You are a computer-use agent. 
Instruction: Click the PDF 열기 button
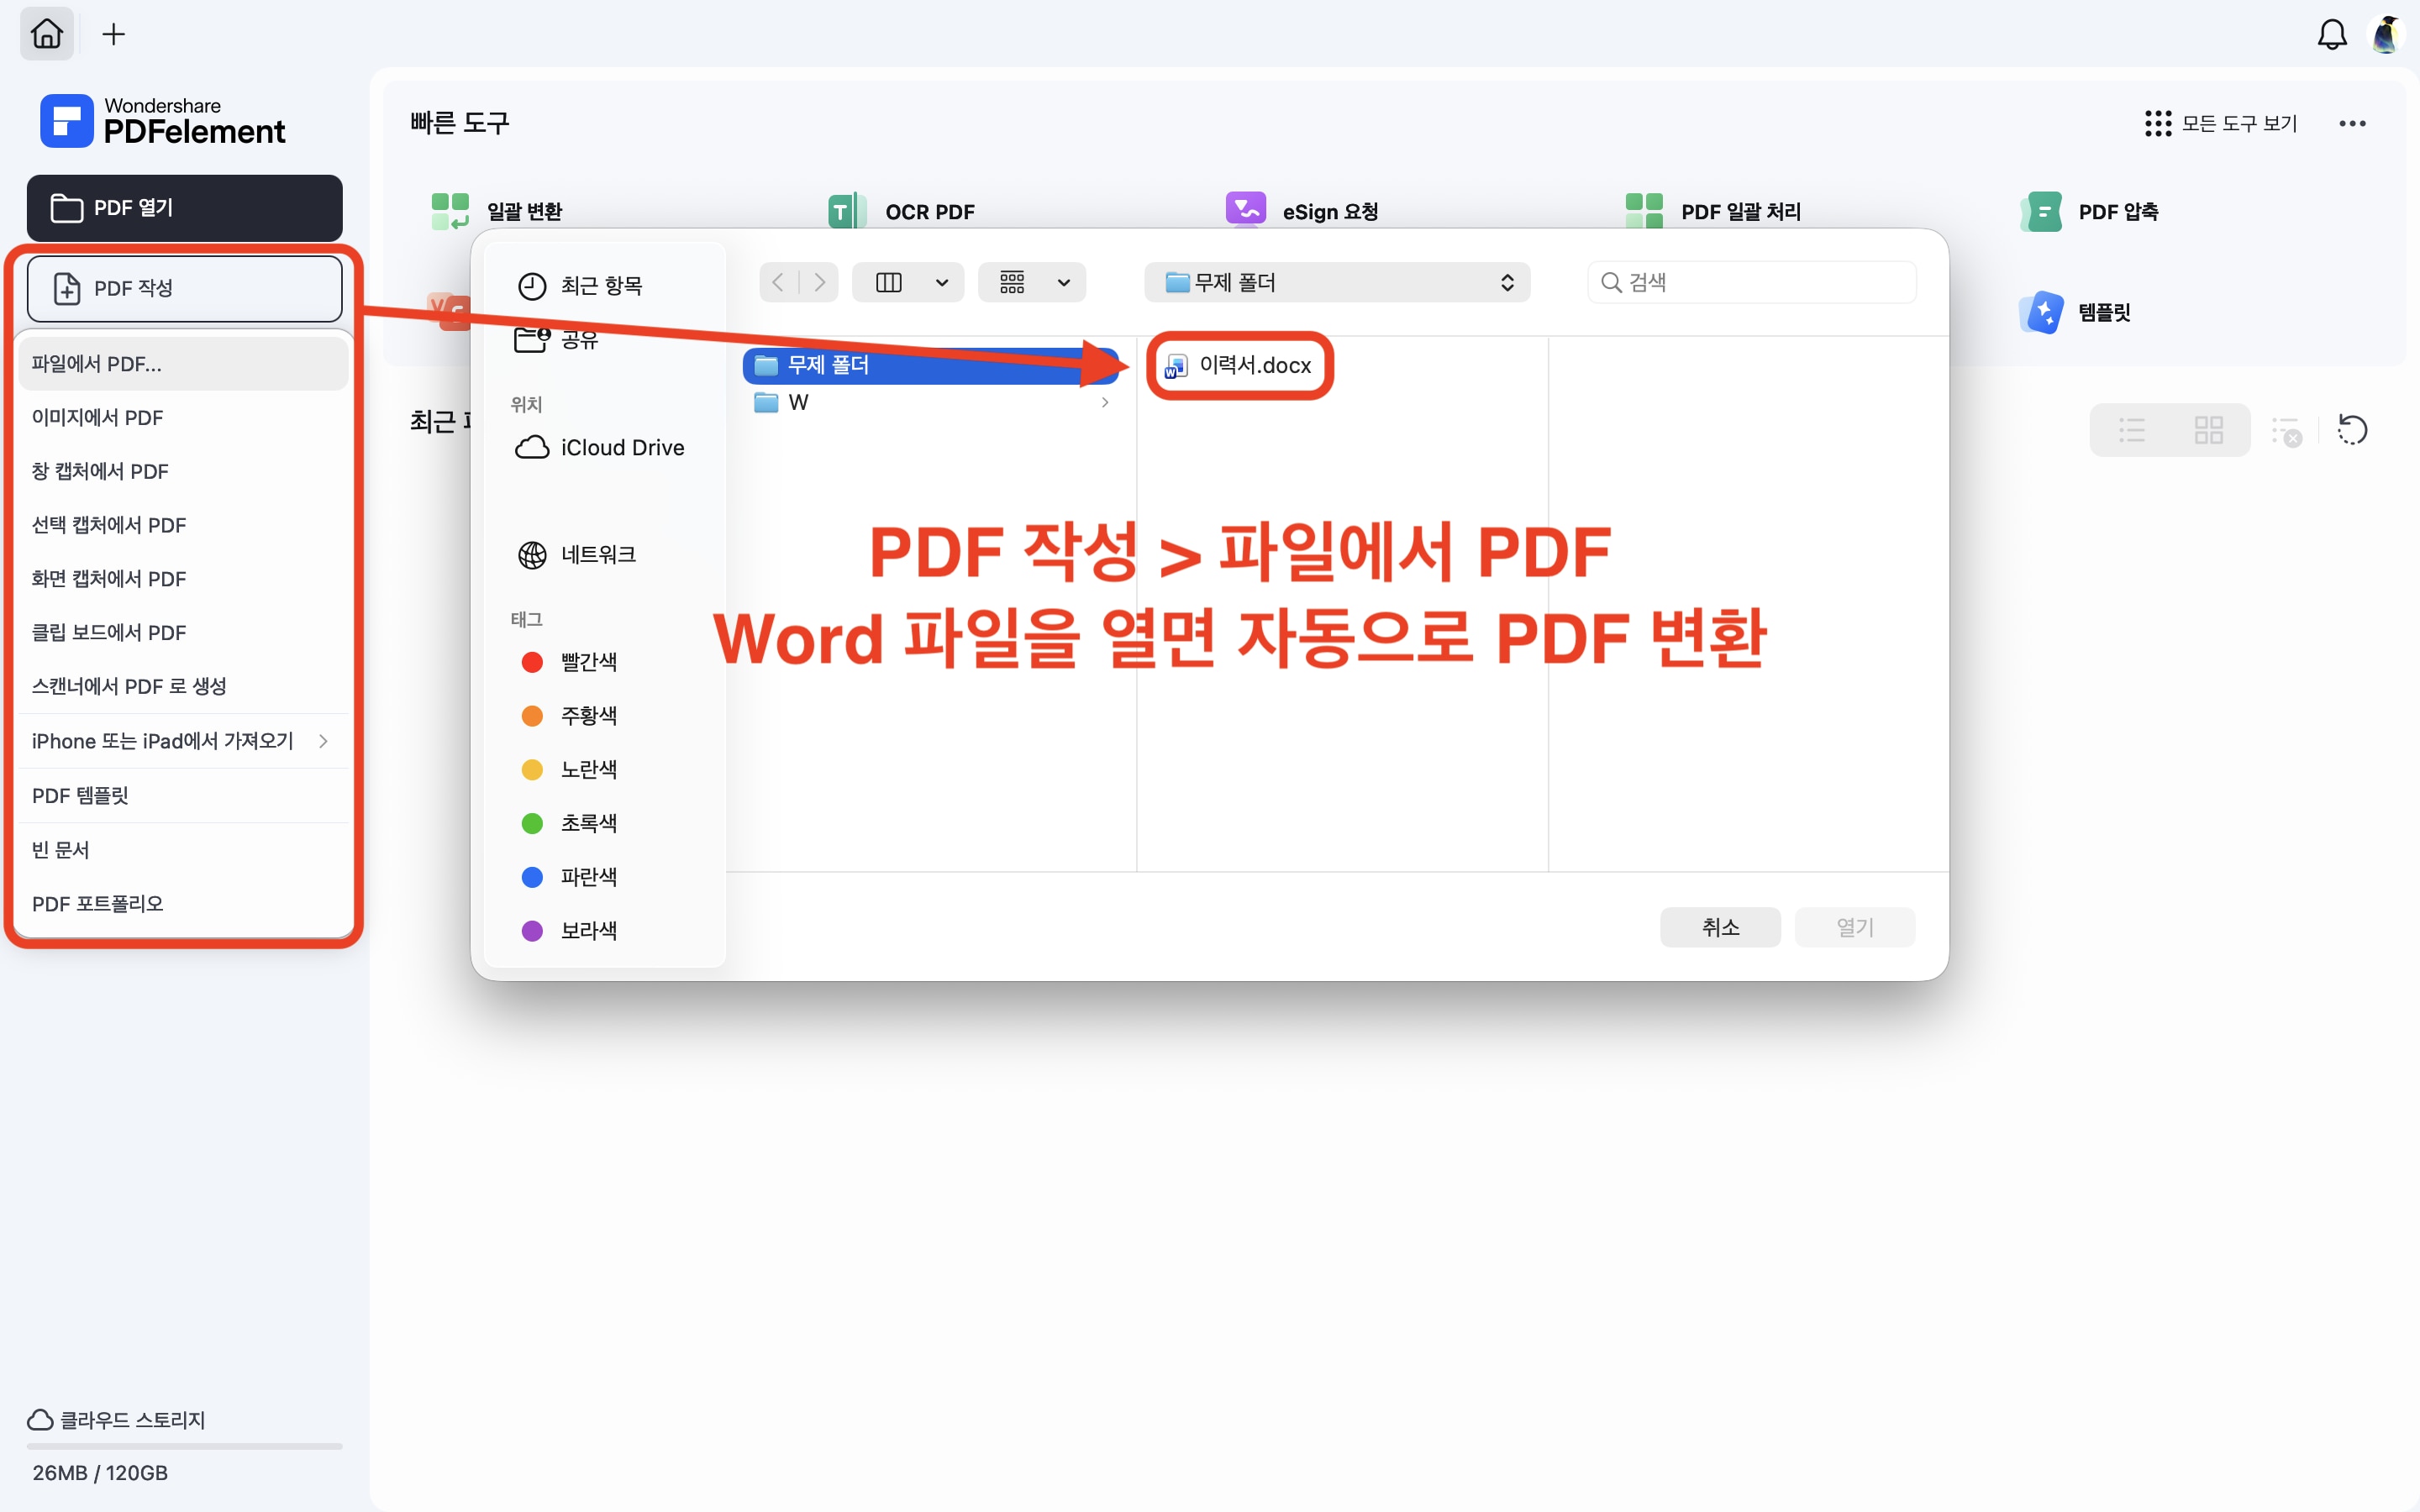[184, 208]
